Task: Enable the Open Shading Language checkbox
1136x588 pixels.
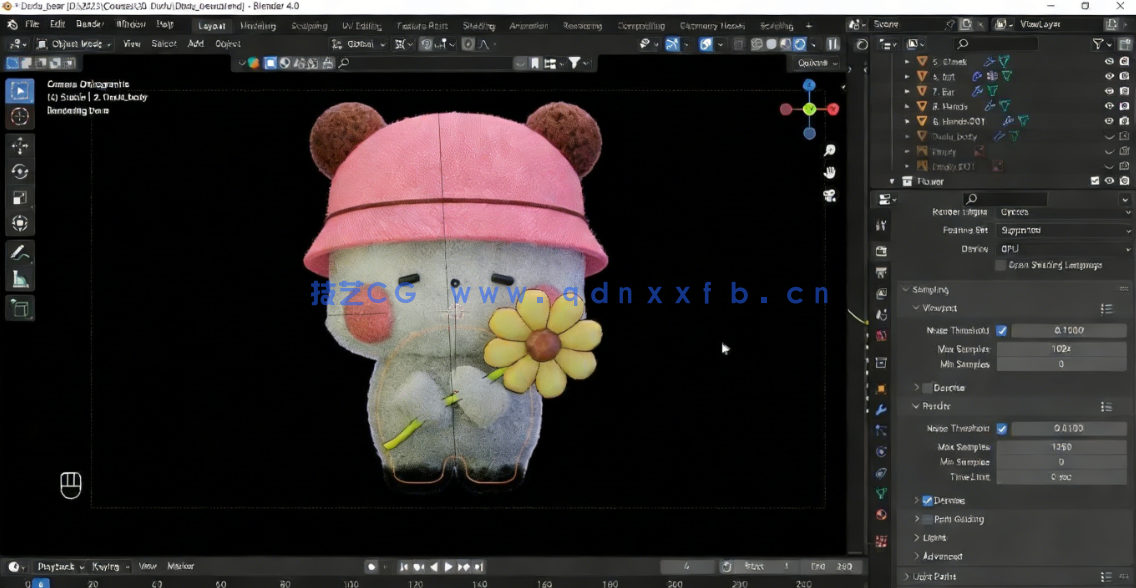Action: point(999,264)
